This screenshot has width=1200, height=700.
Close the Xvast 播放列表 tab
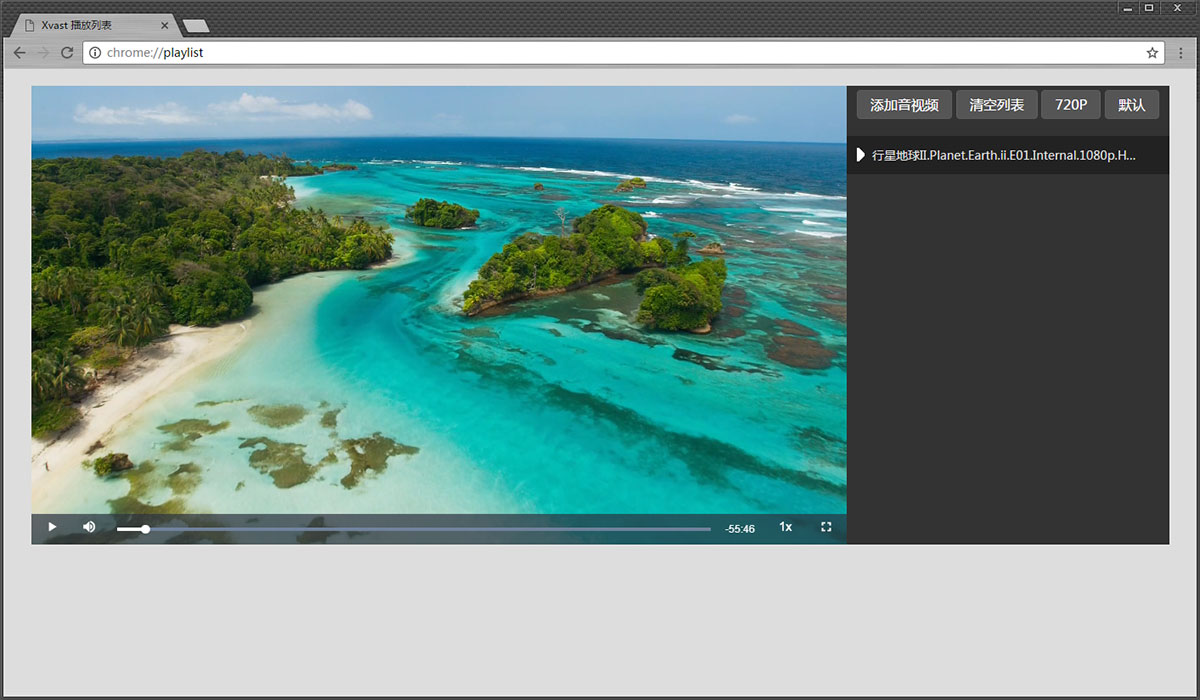coord(165,25)
